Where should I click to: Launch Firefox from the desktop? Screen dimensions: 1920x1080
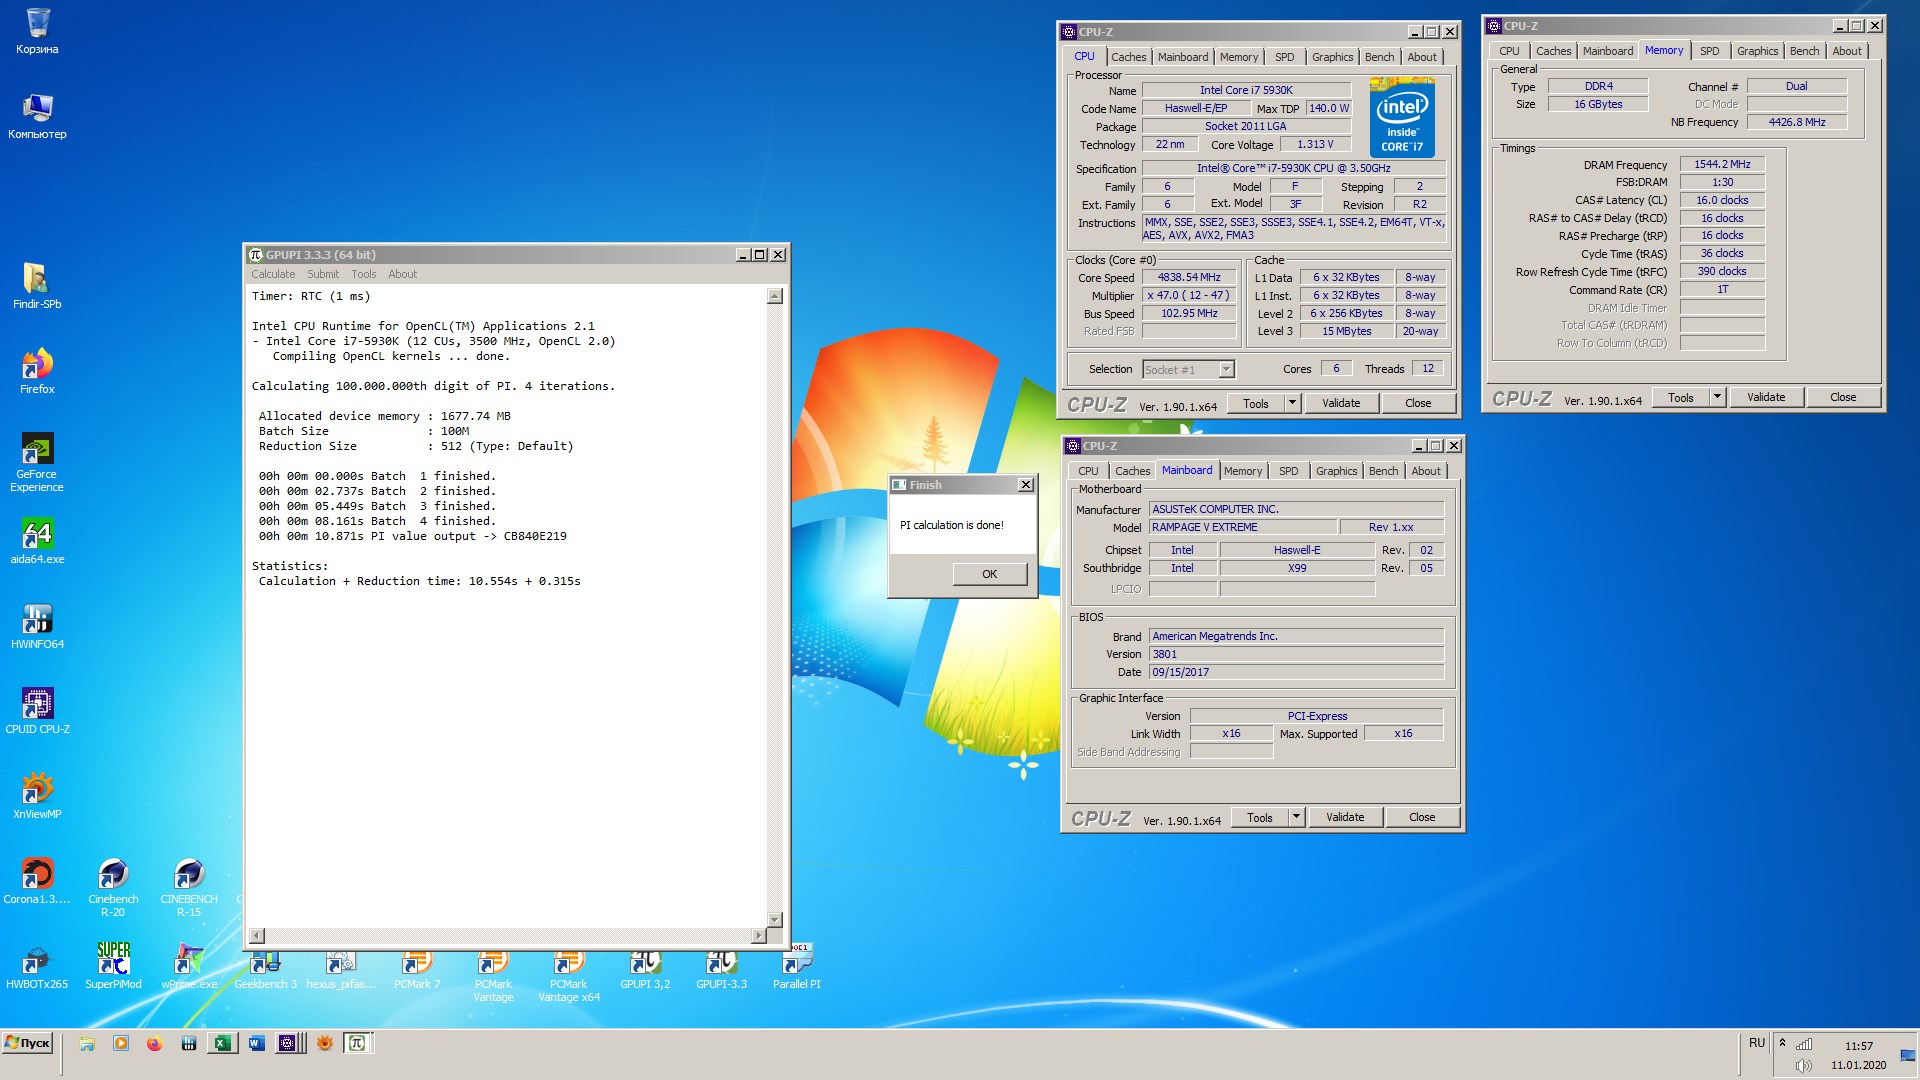point(37,371)
